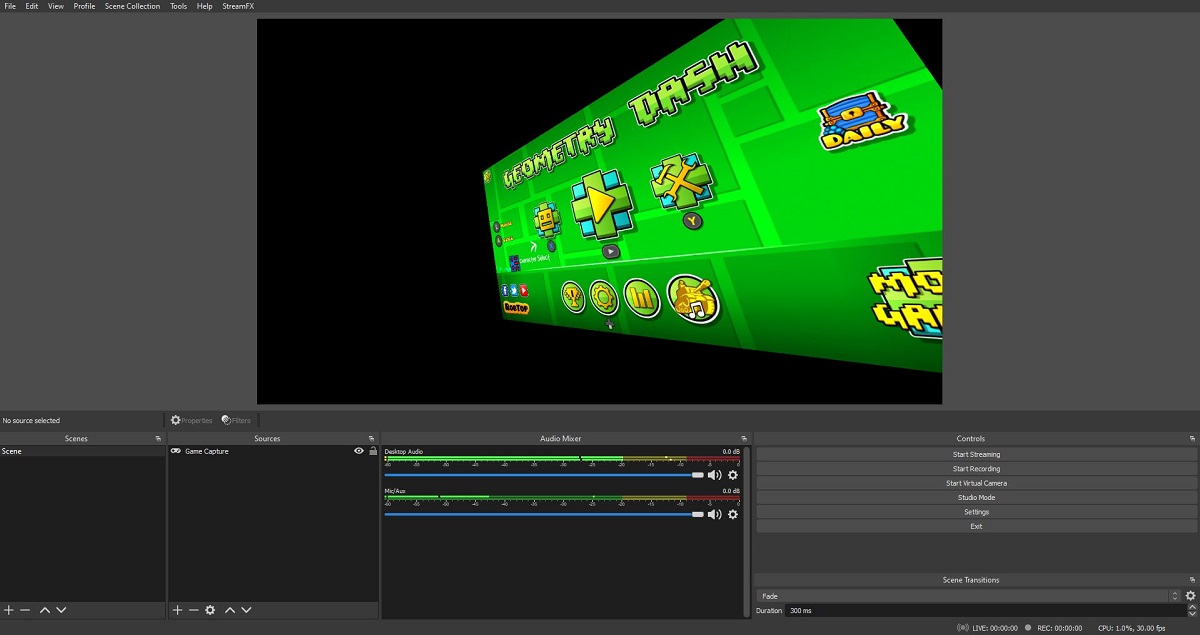This screenshot has height=635, width=1200.
Task: Click the Filters button above Sources
Action: pos(236,421)
